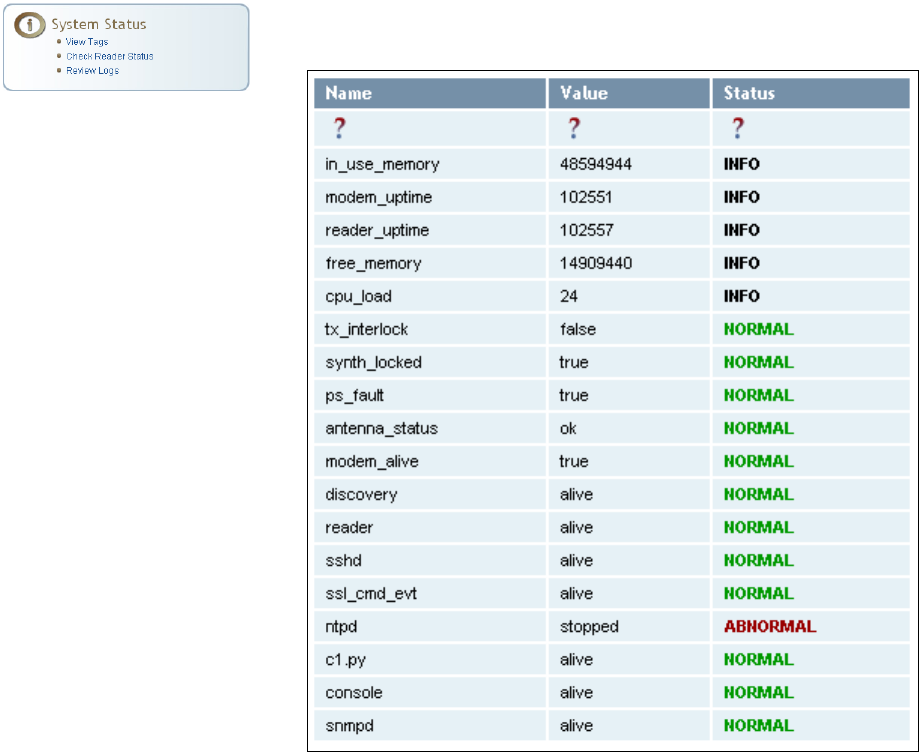Select the ok value for antenna_status
The height and width of the screenshot is (752, 919).
[x=568, y=428]
